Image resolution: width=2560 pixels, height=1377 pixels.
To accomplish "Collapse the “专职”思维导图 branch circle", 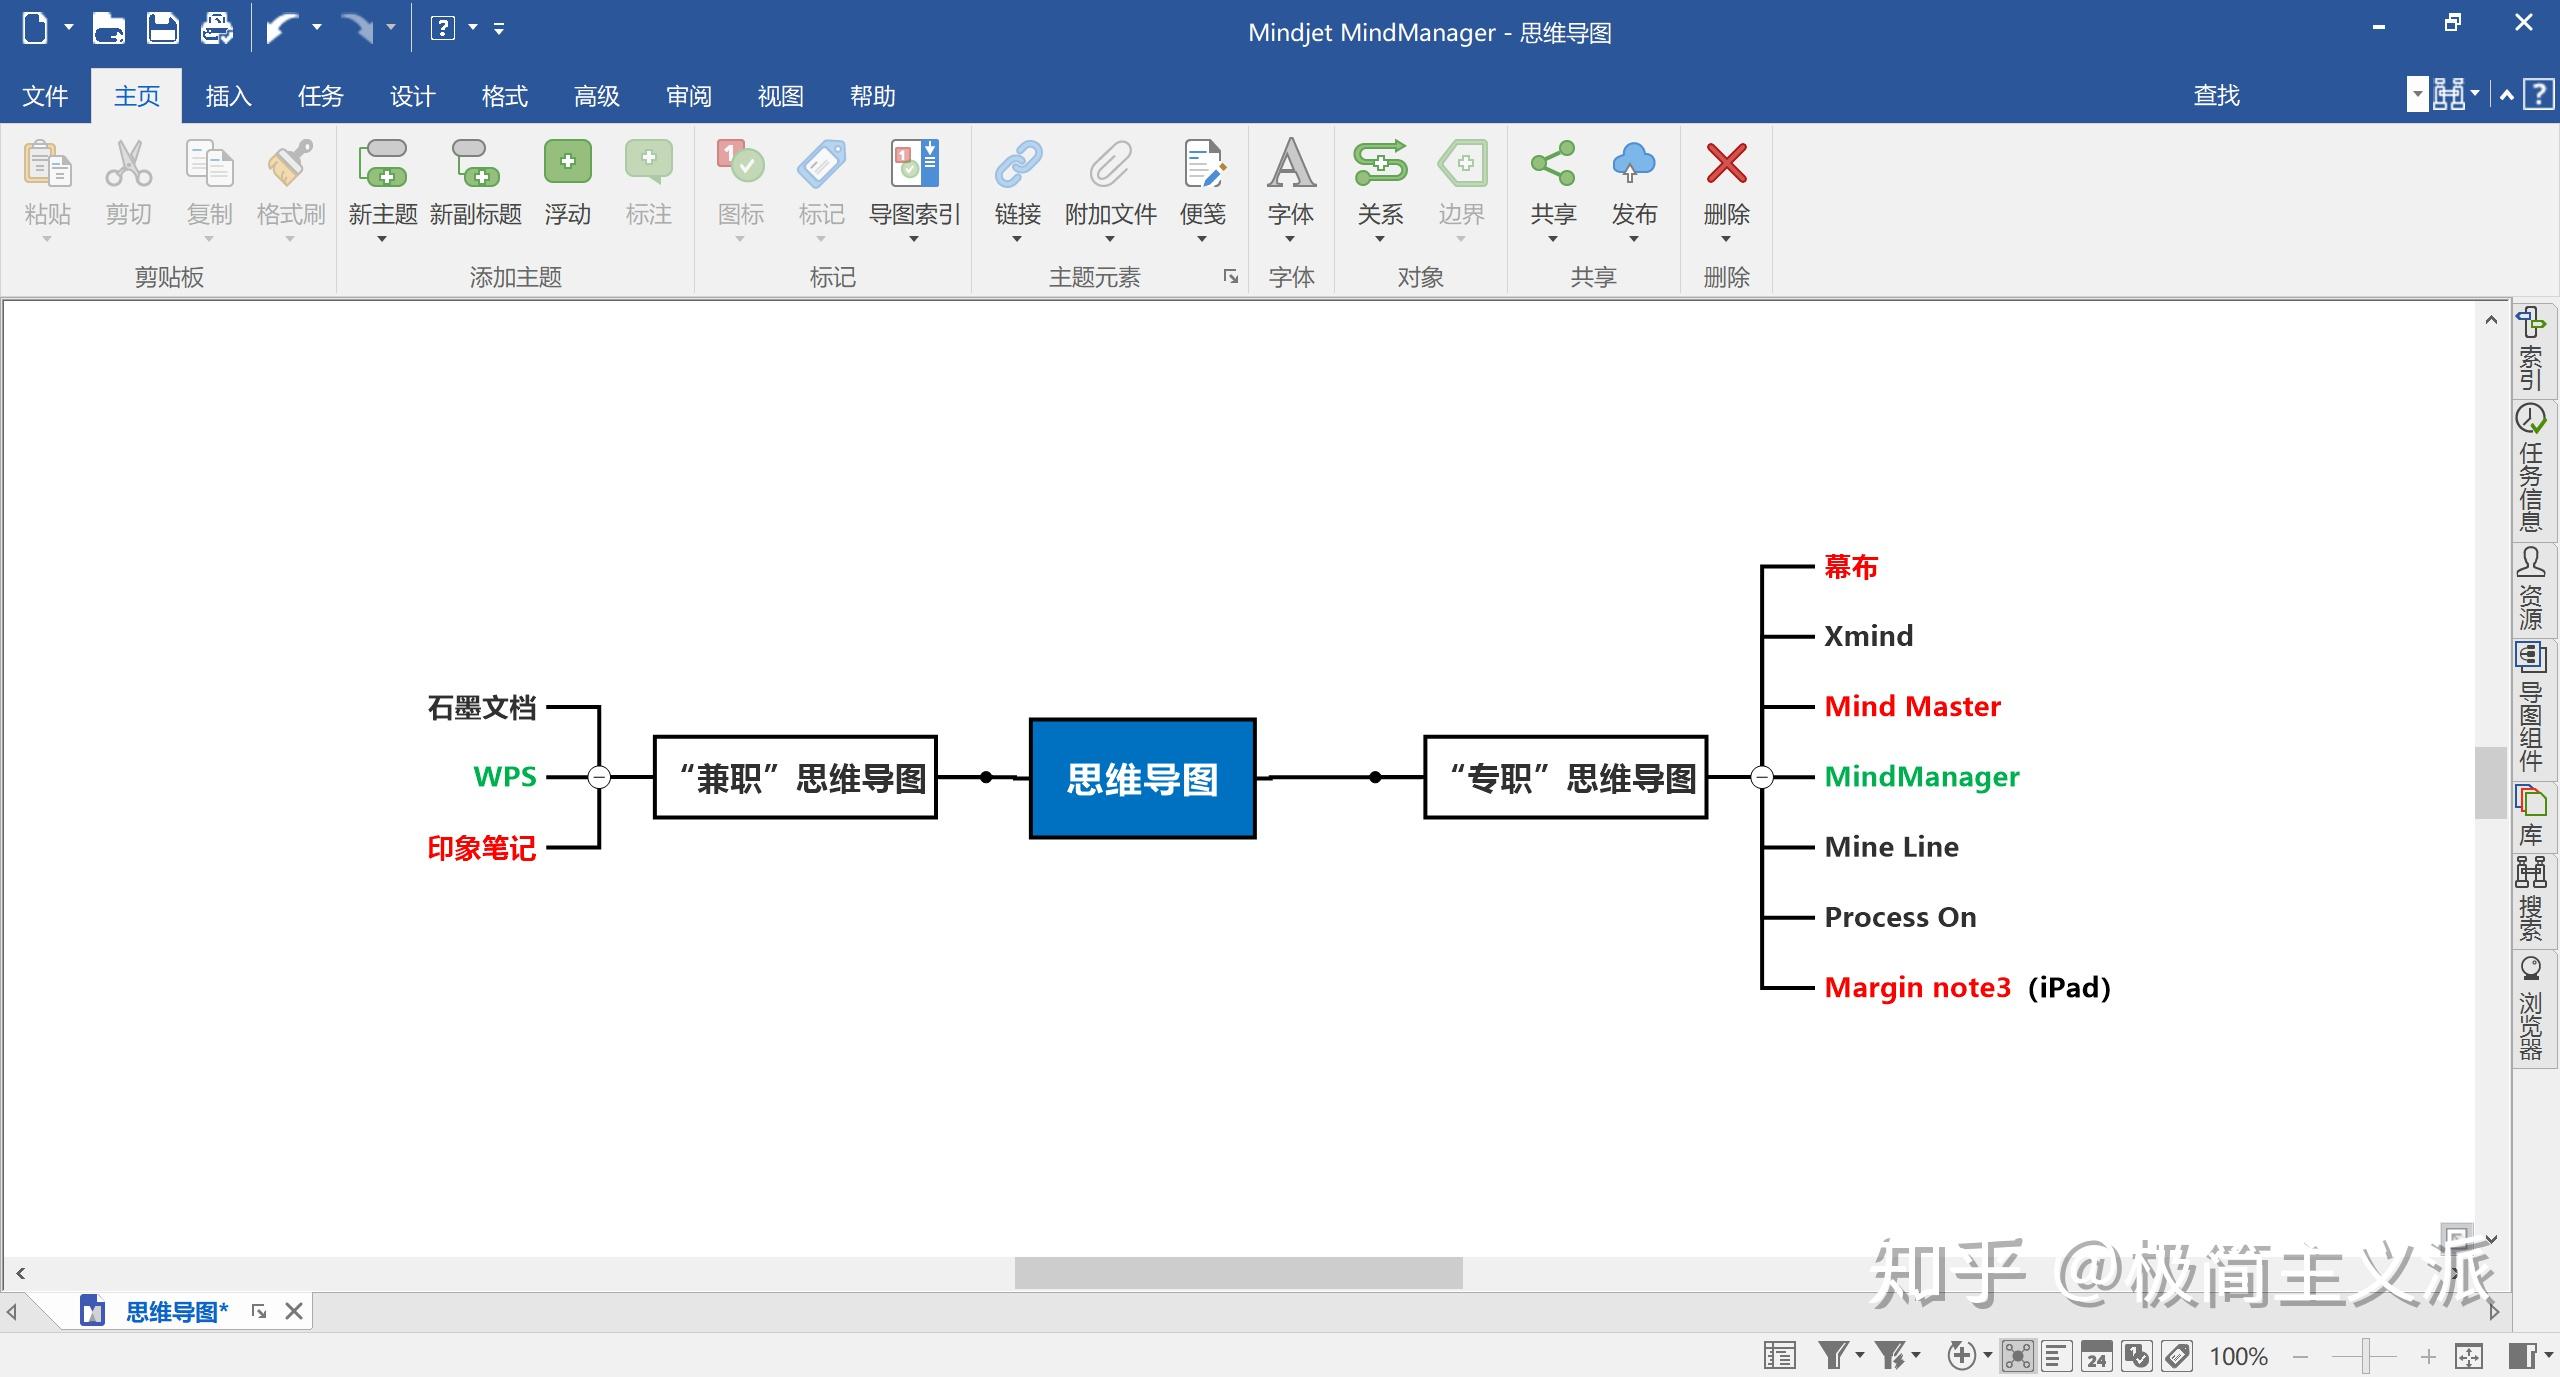I will 1762,777.
